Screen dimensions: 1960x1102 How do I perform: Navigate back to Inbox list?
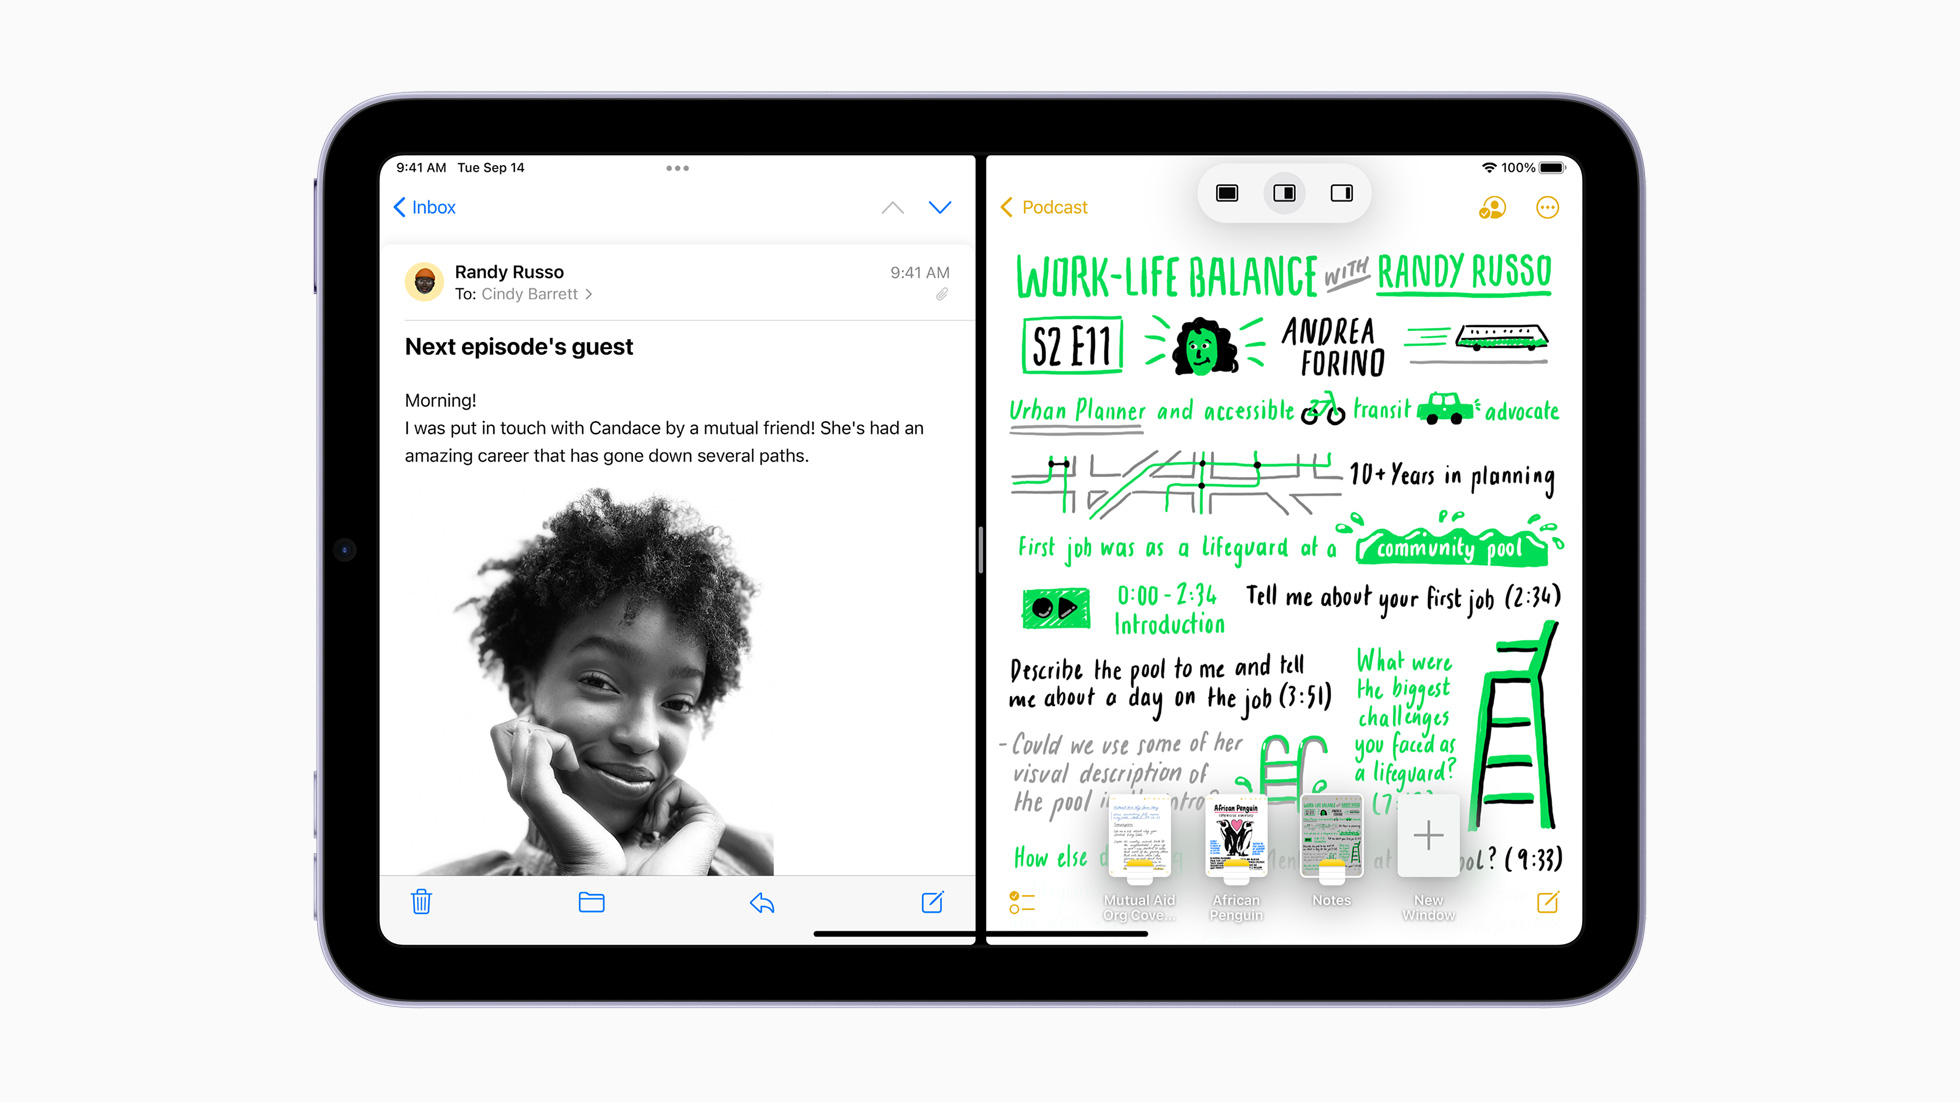point(423,206)
